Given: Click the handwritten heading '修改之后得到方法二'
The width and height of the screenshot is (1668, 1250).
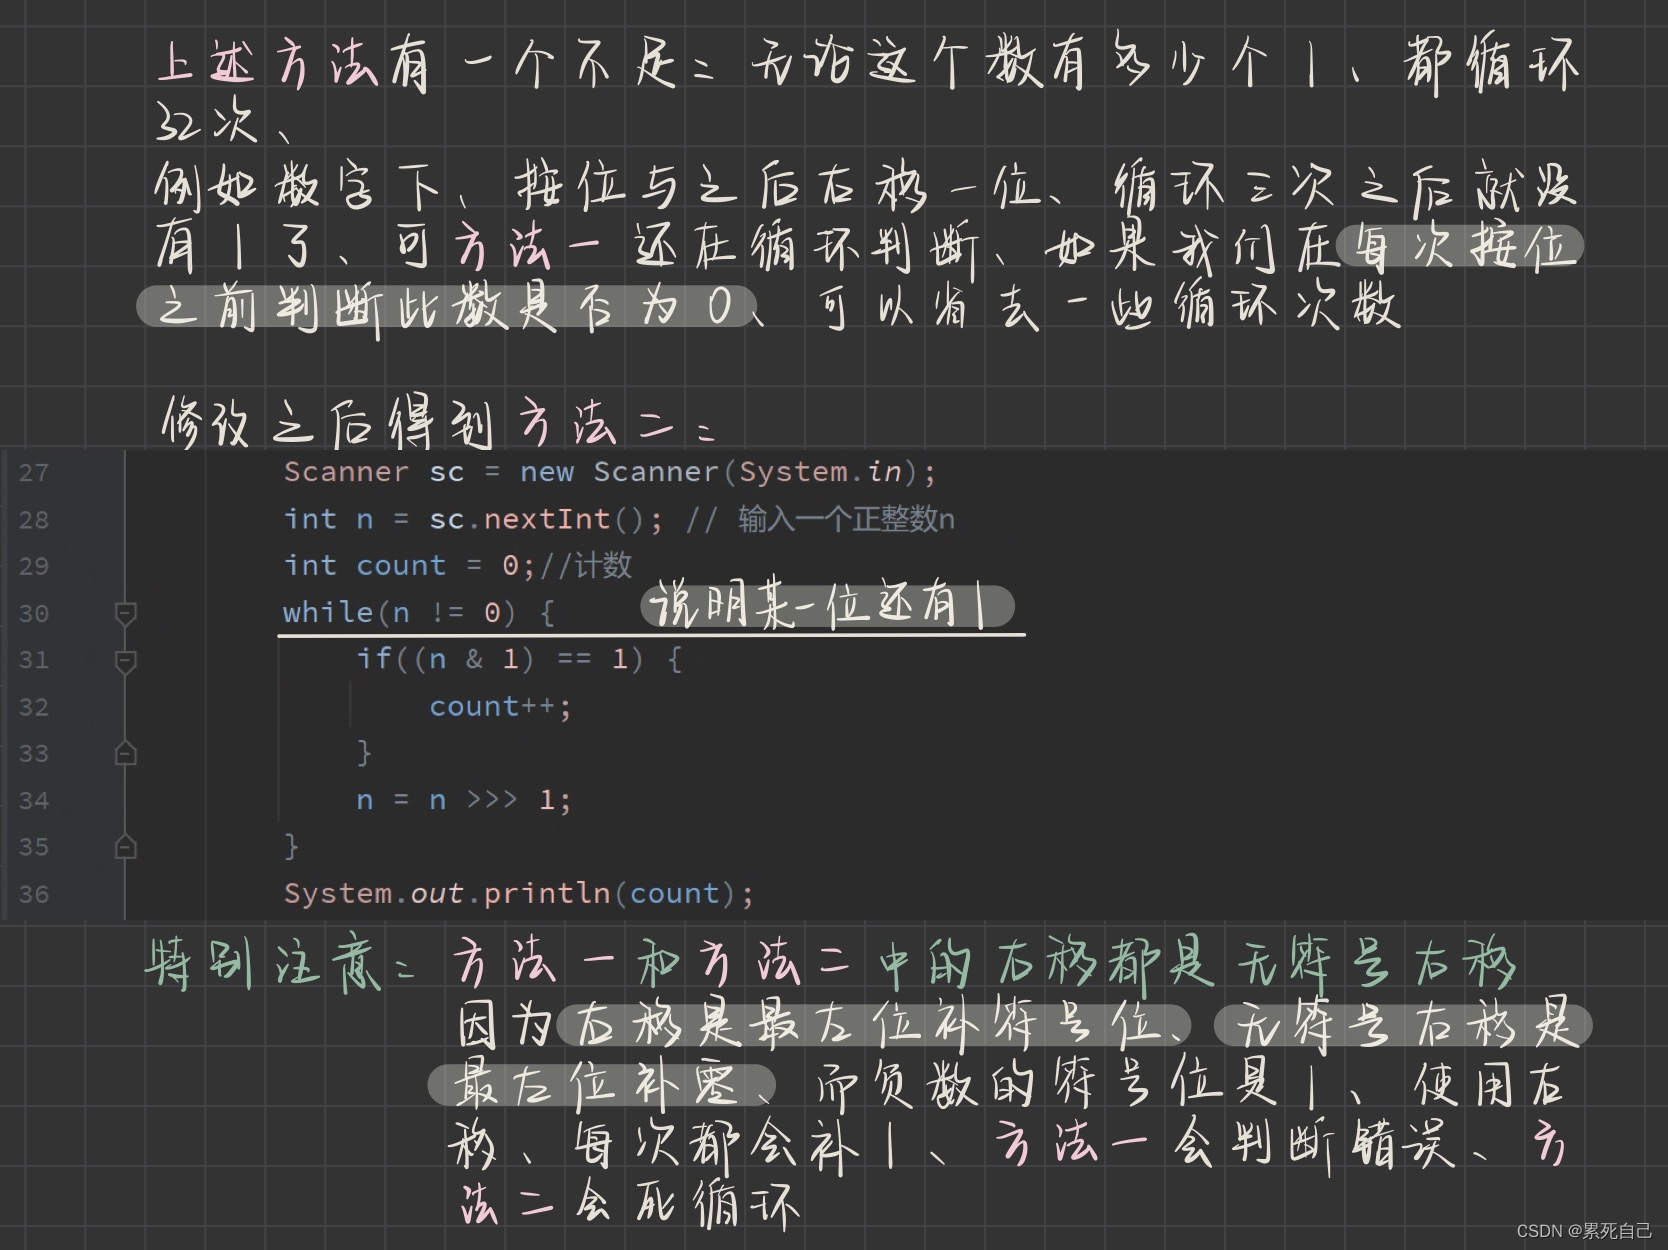Looking at the screenshot, I should [438, 422].
